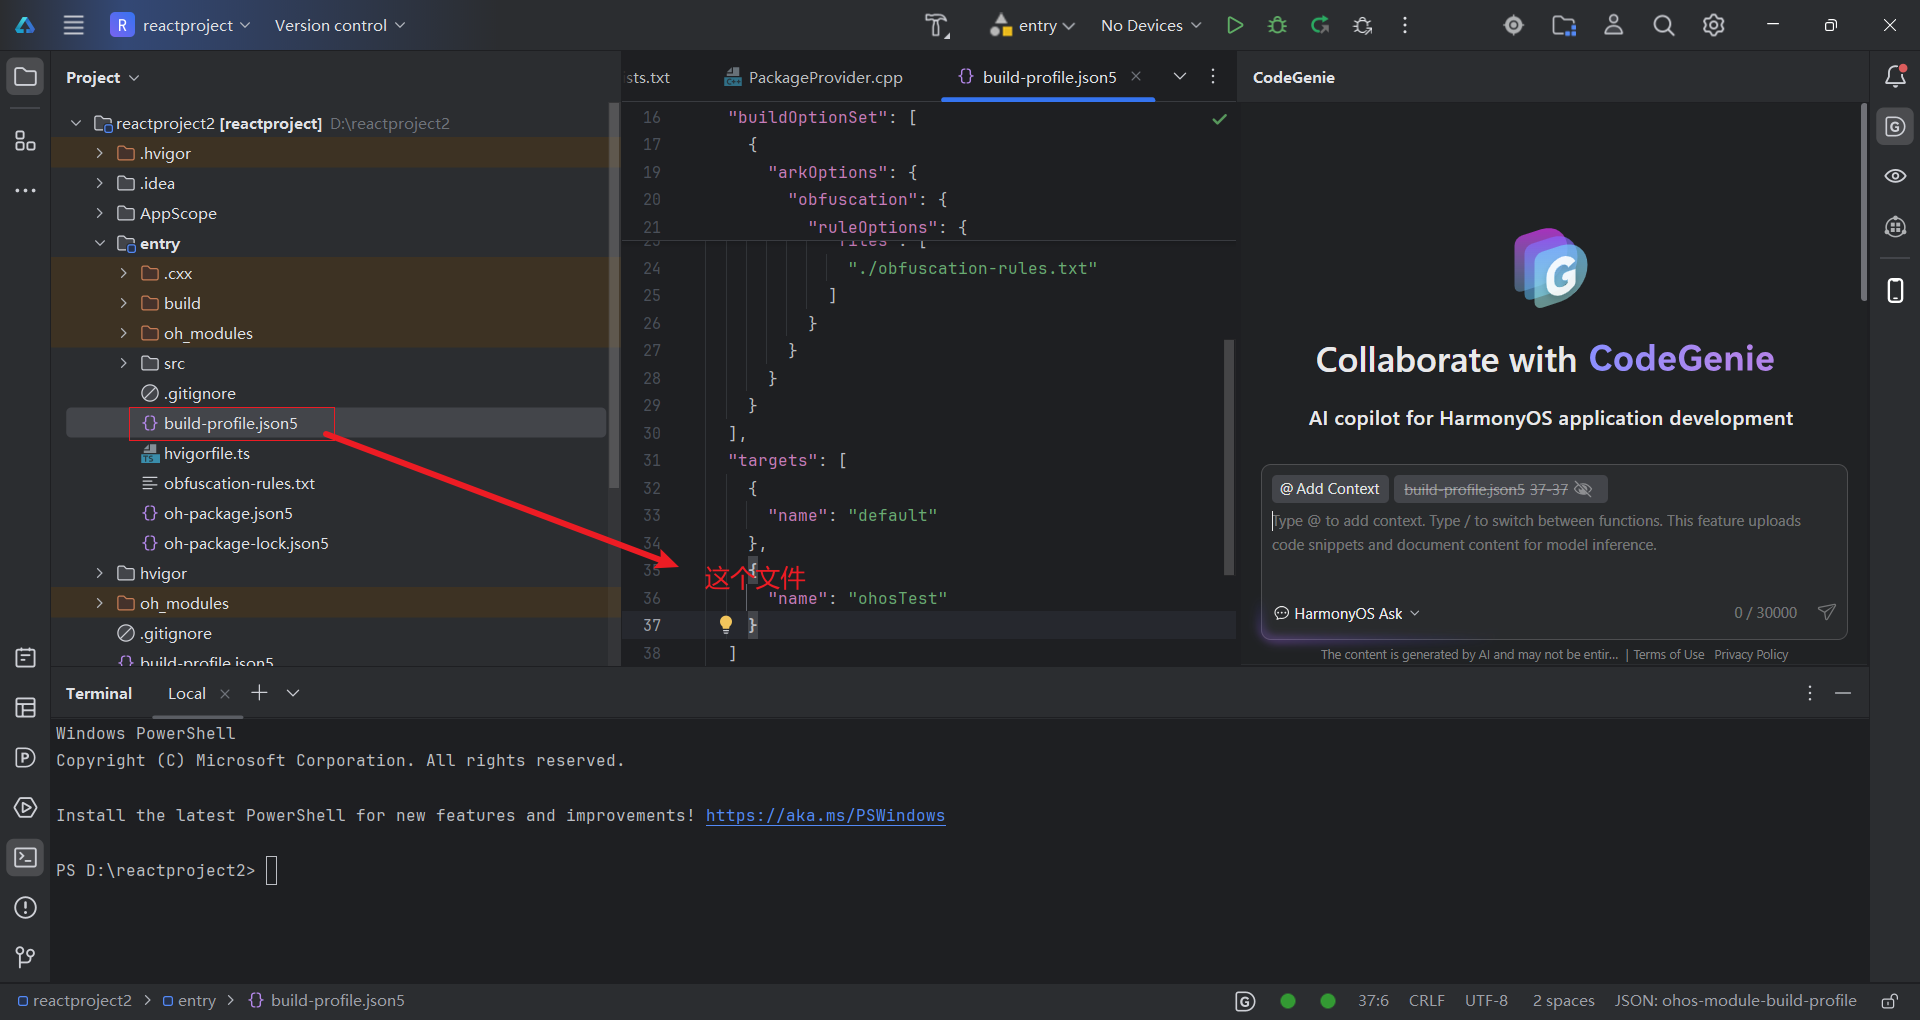This screenshot has width=1920, height=1020.
Task: Open Project view mode dropdown
Action: click(x=102, y=77)
